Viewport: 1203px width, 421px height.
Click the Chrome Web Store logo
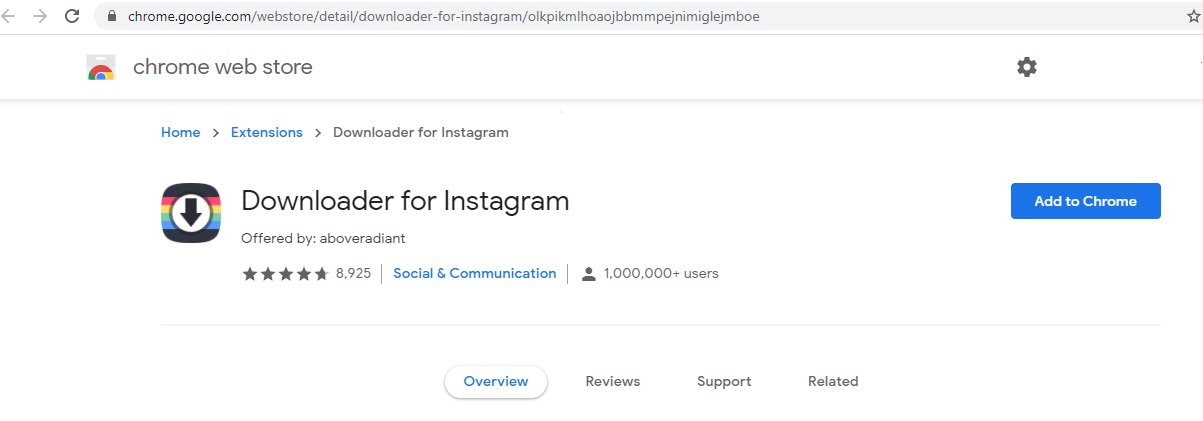(101, 68)
